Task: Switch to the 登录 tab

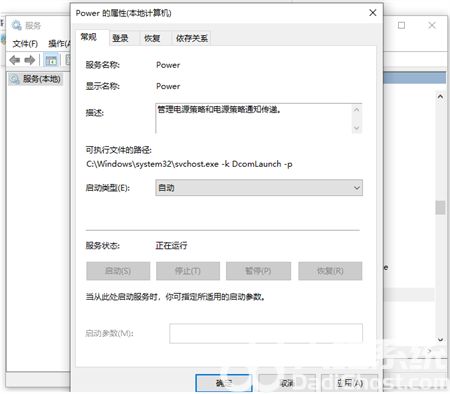Action: pyautogui.click(x=120, y=38)
